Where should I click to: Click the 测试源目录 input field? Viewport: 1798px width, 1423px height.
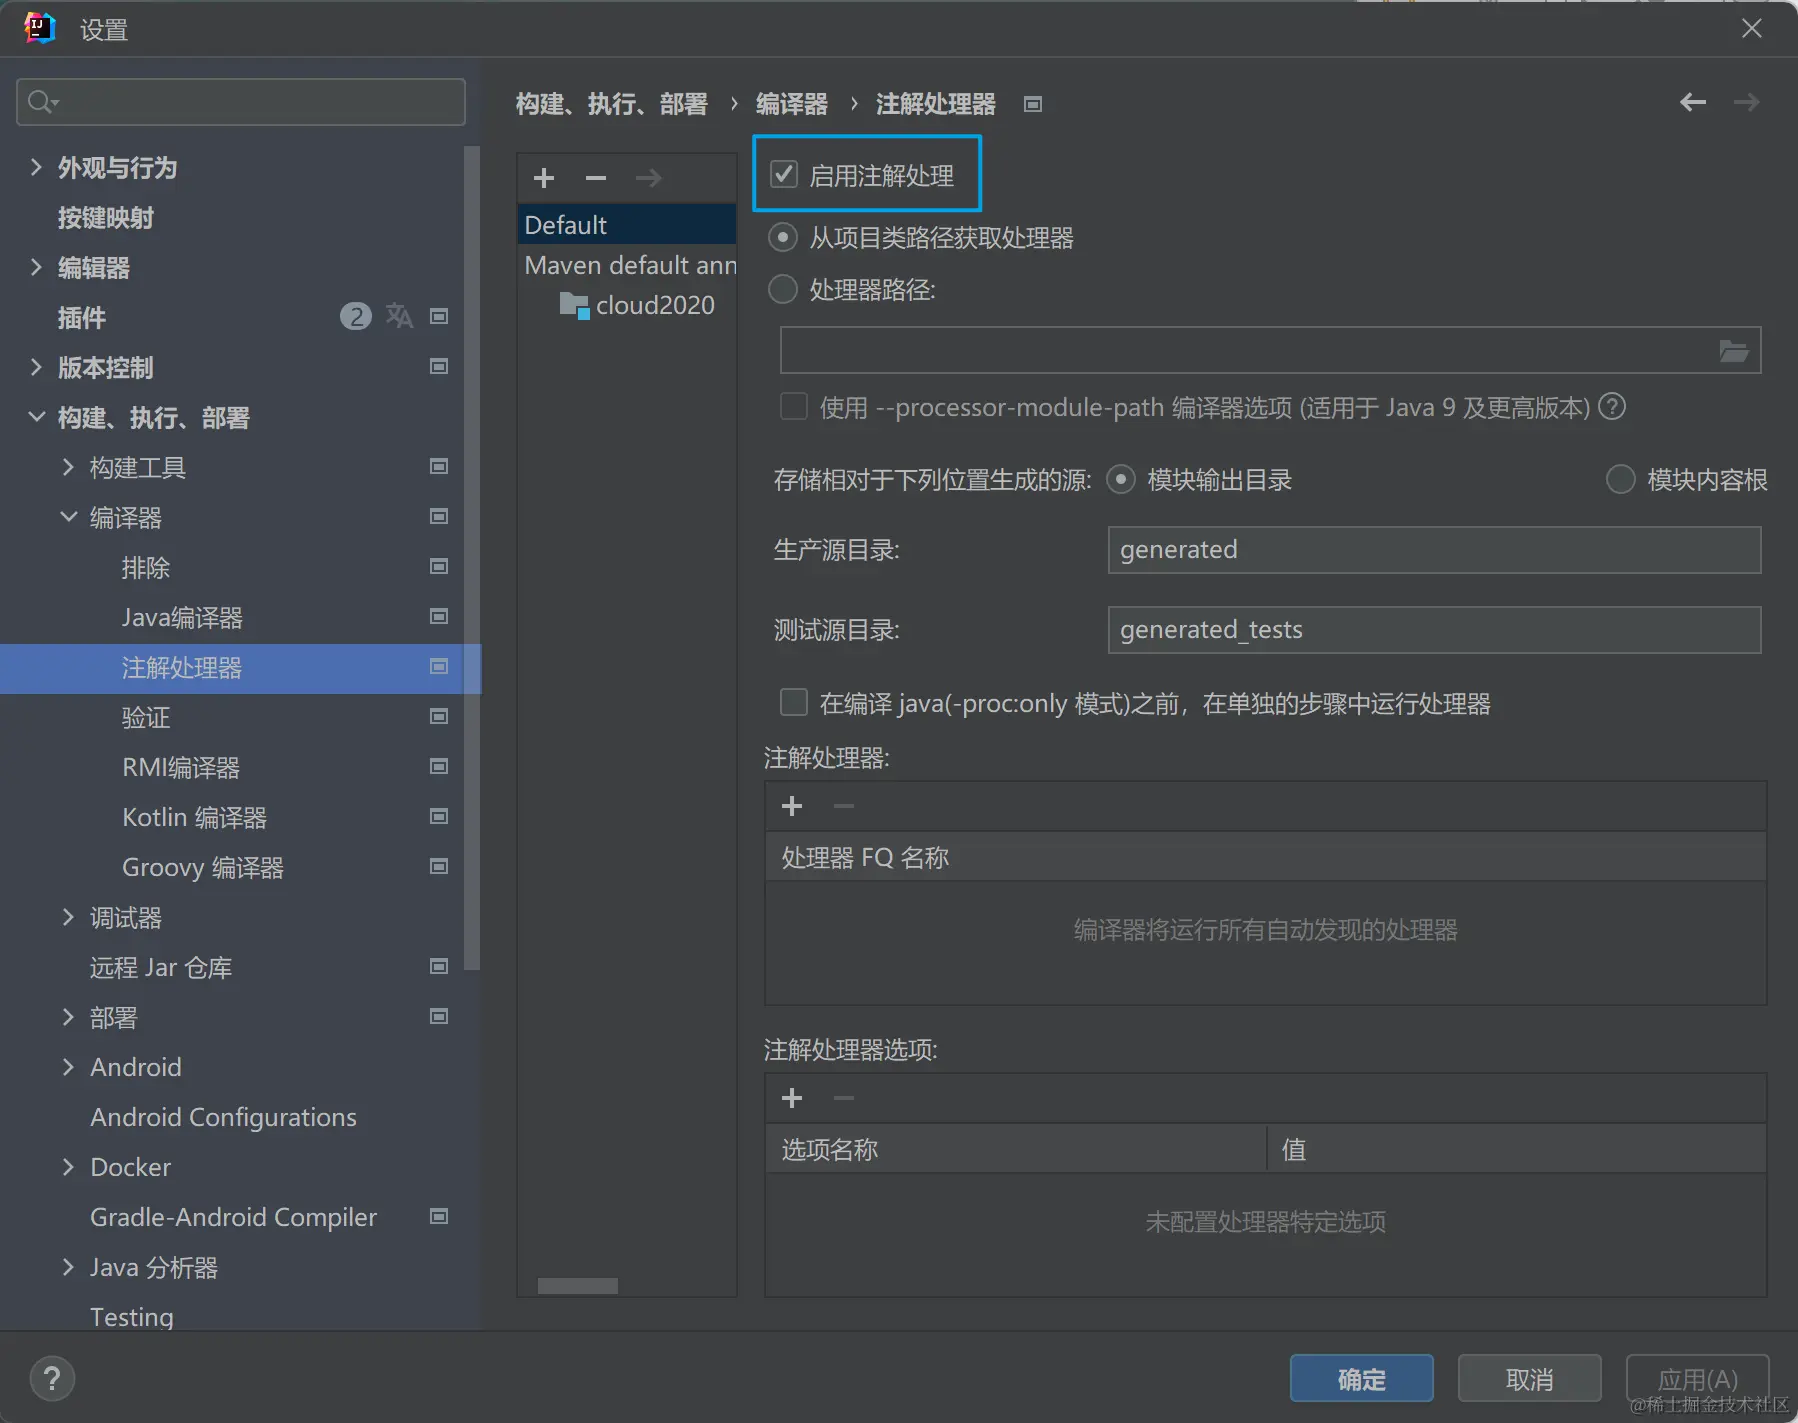tap(1434, 630)
